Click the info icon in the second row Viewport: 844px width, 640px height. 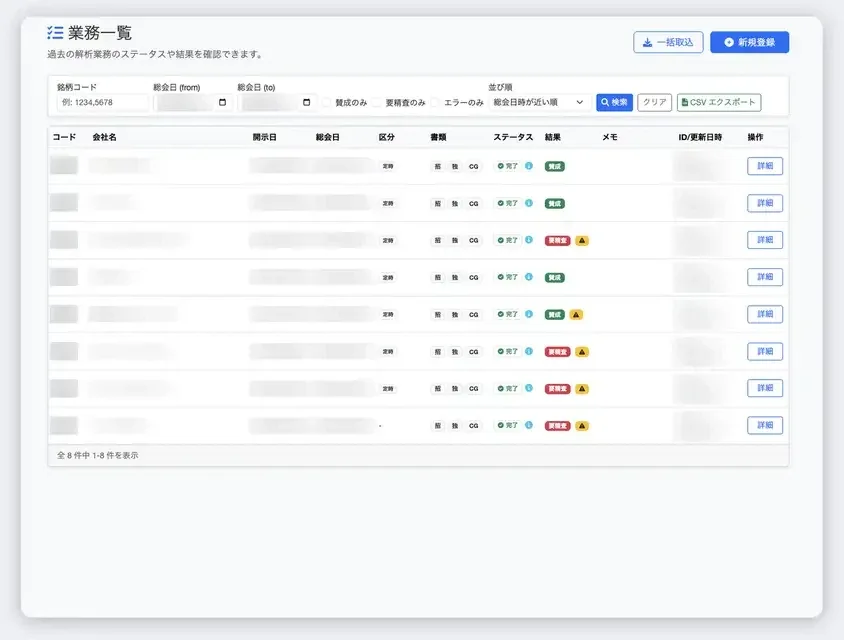pyautogui.click(x=529, y=203)
